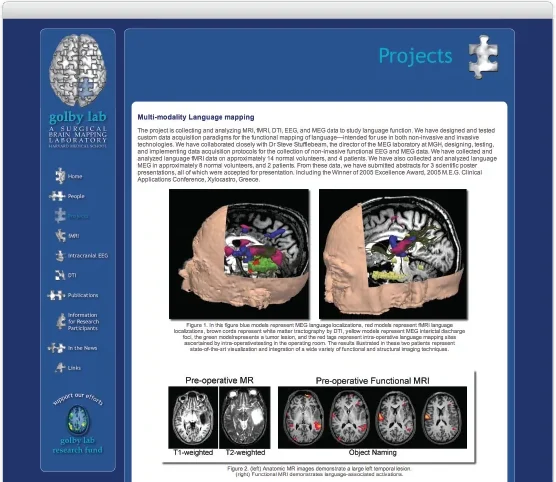
Task: Click the Multi-modality Language mapping heading
Action: pos(196,117)
